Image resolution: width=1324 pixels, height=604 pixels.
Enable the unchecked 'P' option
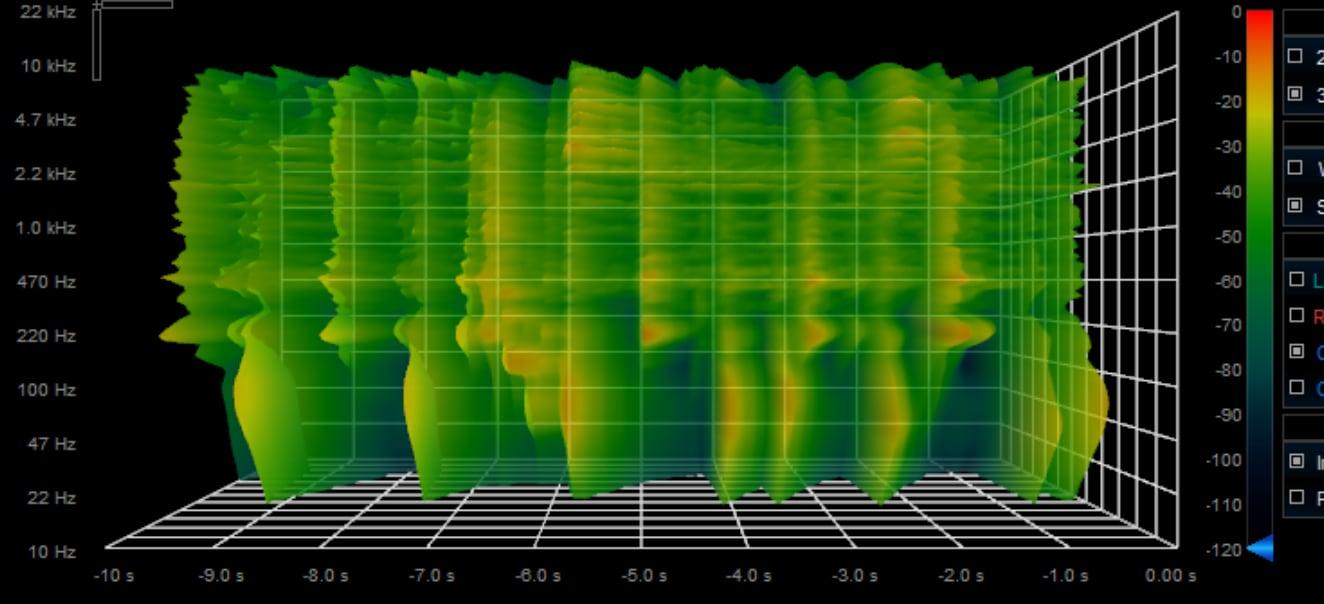coord(1296,497)
